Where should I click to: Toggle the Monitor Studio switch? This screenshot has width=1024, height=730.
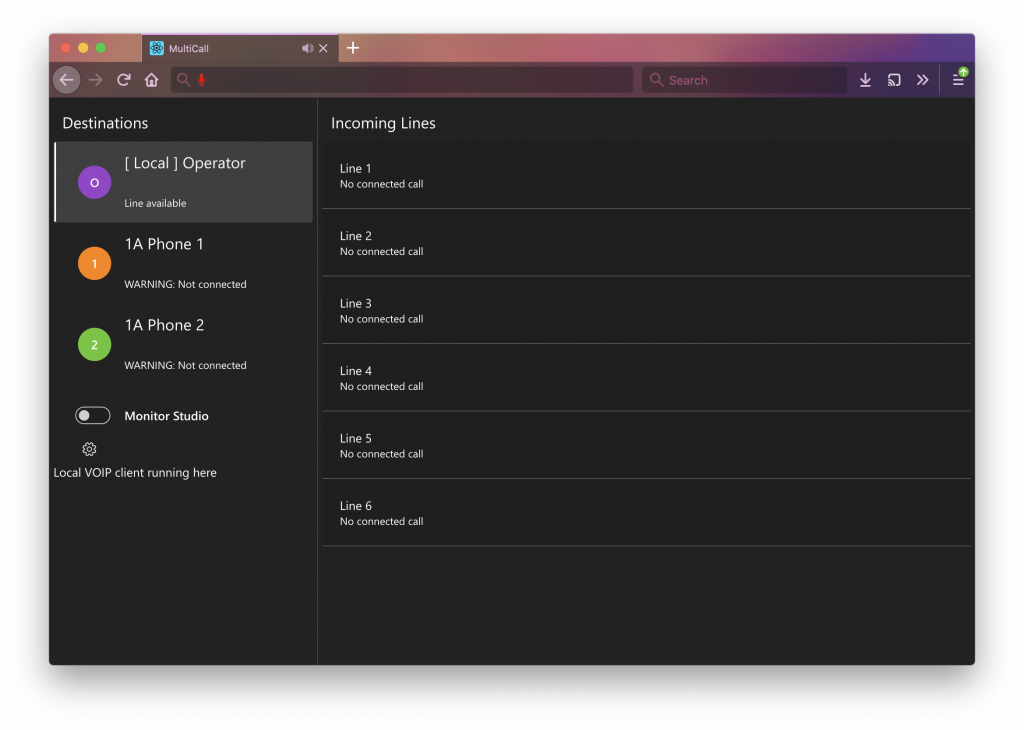click(93, 415)
